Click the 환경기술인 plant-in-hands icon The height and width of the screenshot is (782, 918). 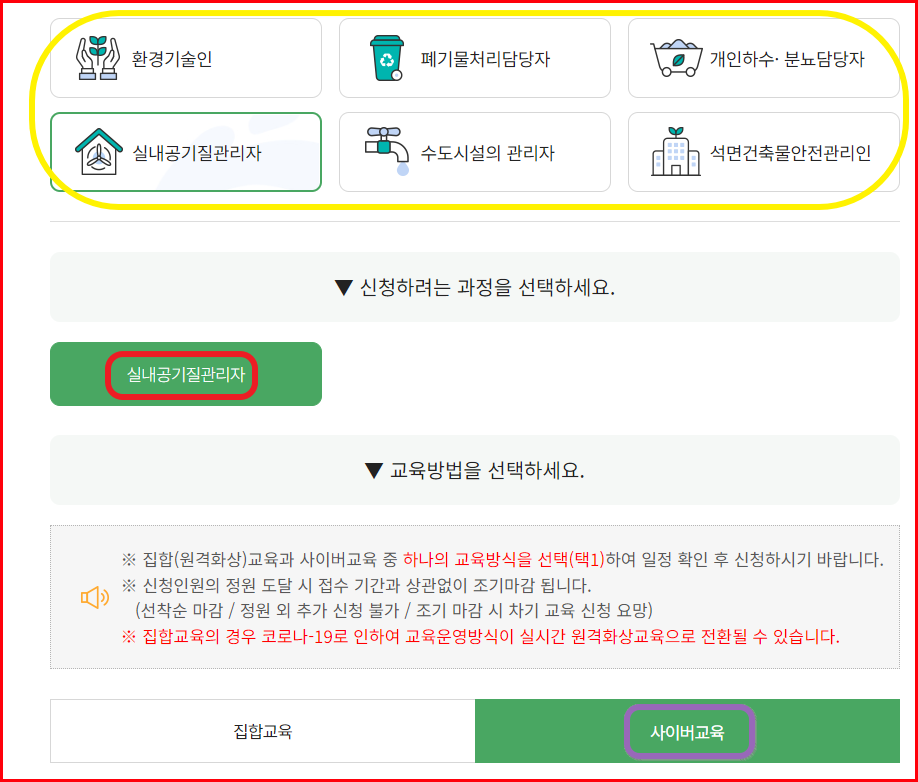click(98, 58)
